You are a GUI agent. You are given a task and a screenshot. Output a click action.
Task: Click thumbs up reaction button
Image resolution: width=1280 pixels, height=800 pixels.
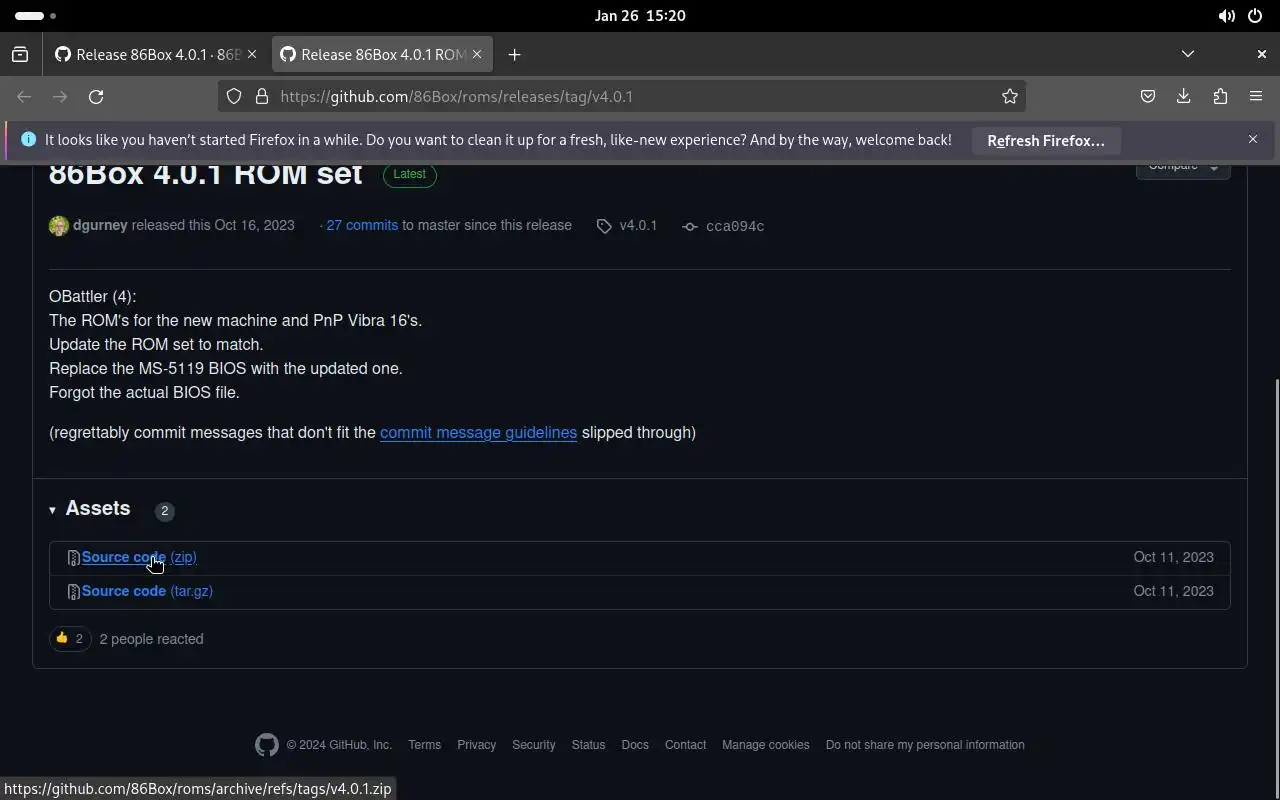point(70,639)
